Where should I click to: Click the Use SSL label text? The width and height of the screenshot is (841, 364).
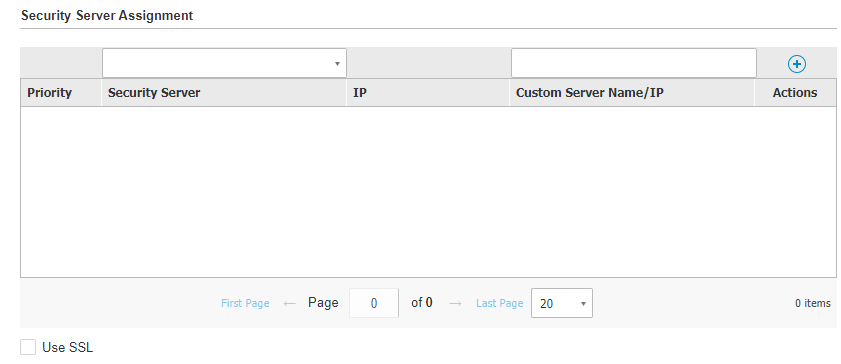(68, 347)
